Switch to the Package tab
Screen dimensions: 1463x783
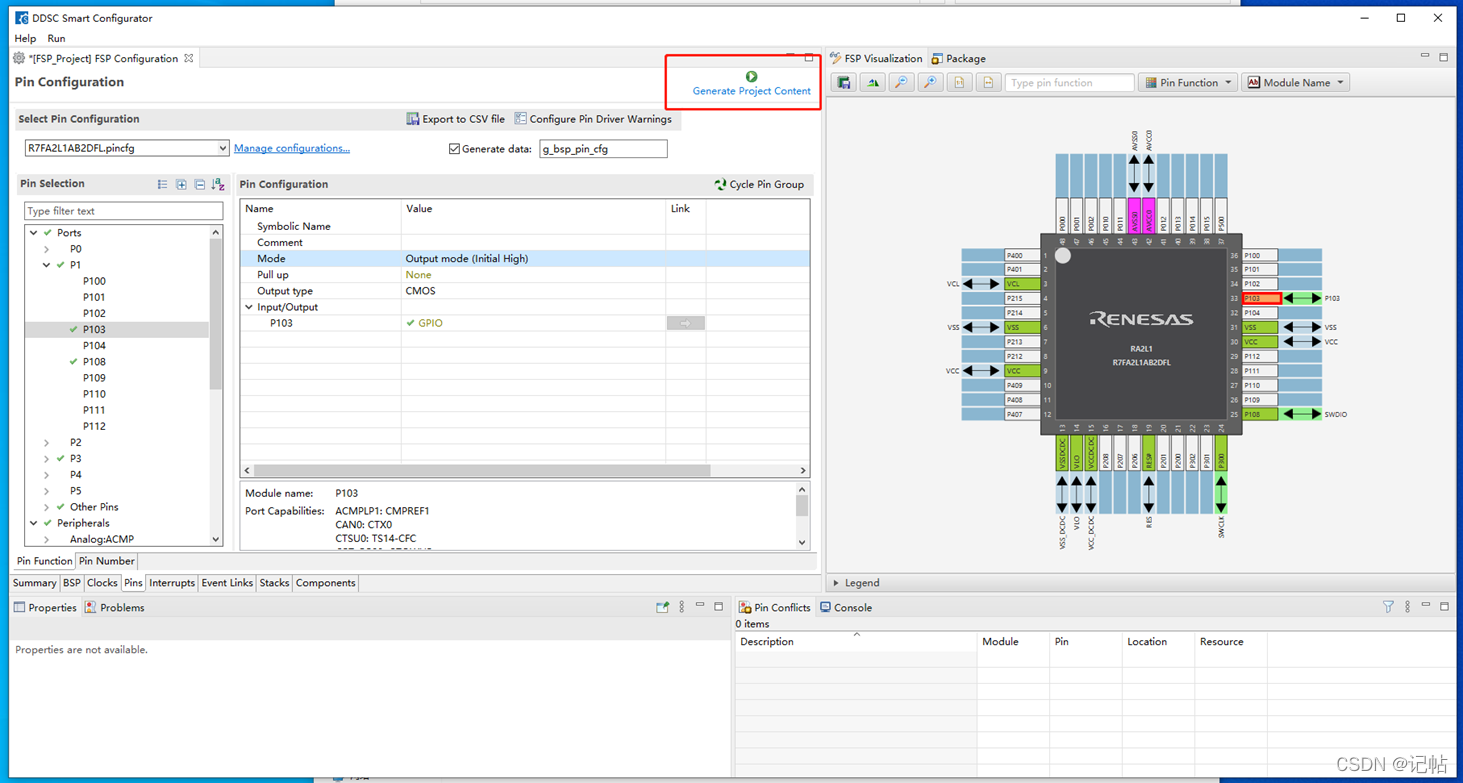pos(958,58)
